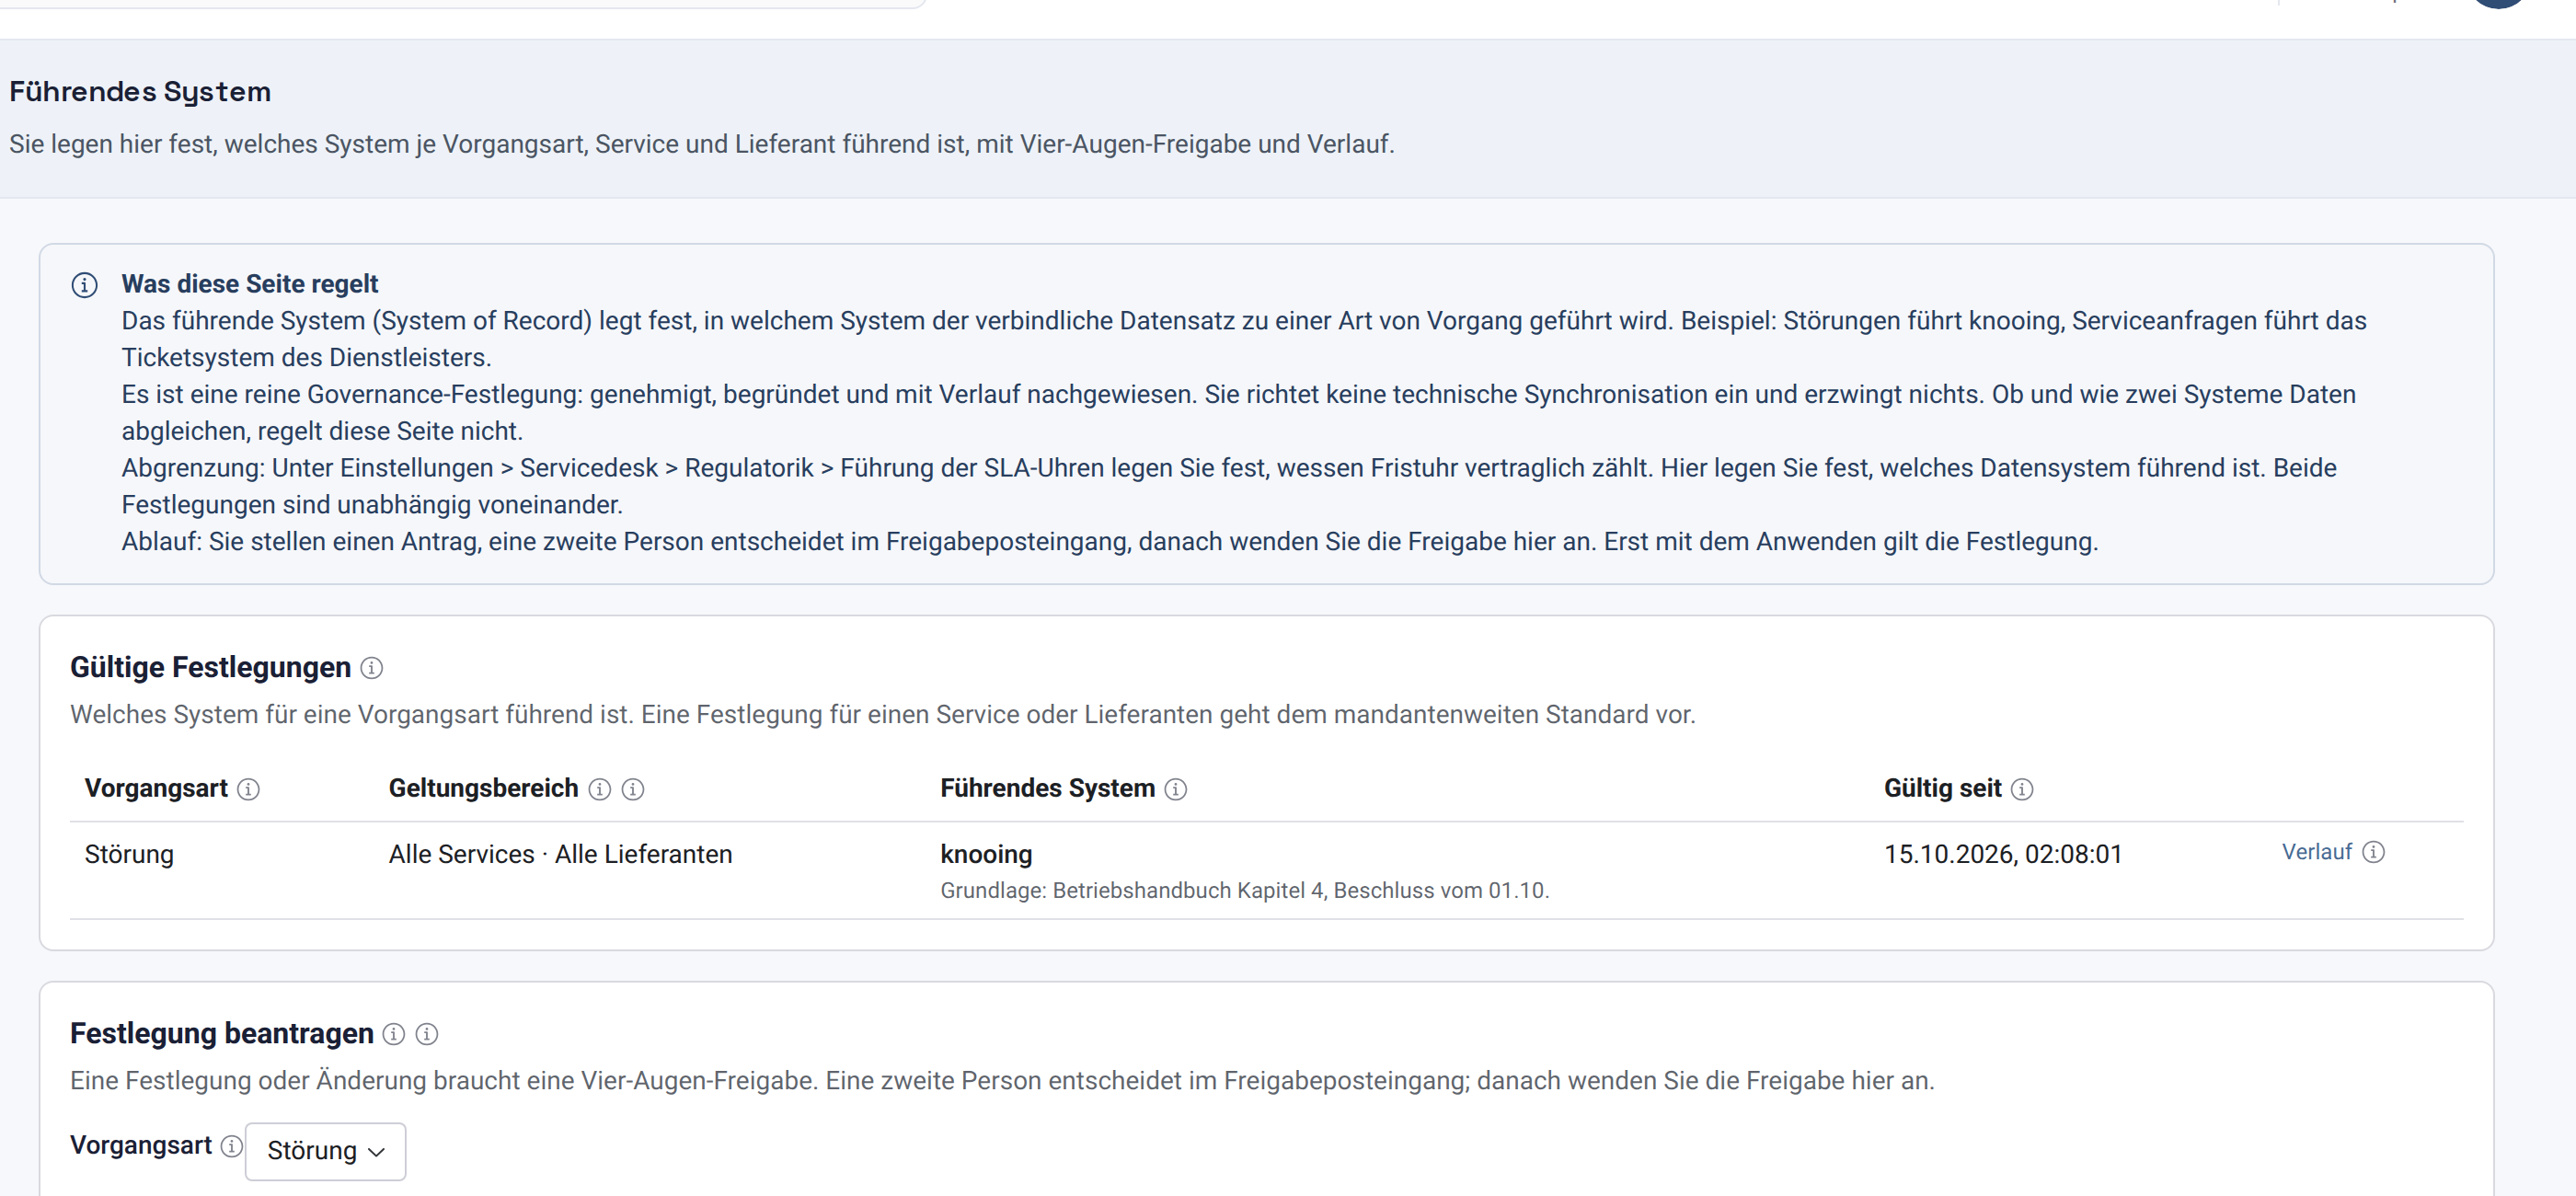The height and width of the screenshot is (1196, 2576).
Task: Click info icon beside 'Gültig seit' header
Action: point(2022,790)
